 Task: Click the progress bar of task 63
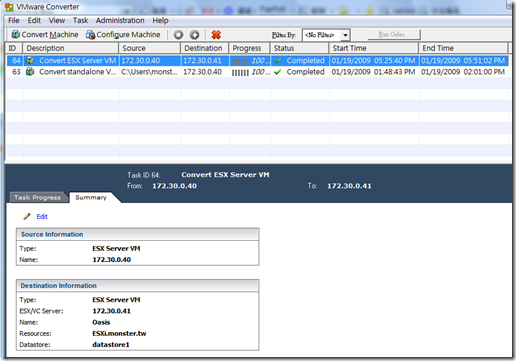[240, 72]
